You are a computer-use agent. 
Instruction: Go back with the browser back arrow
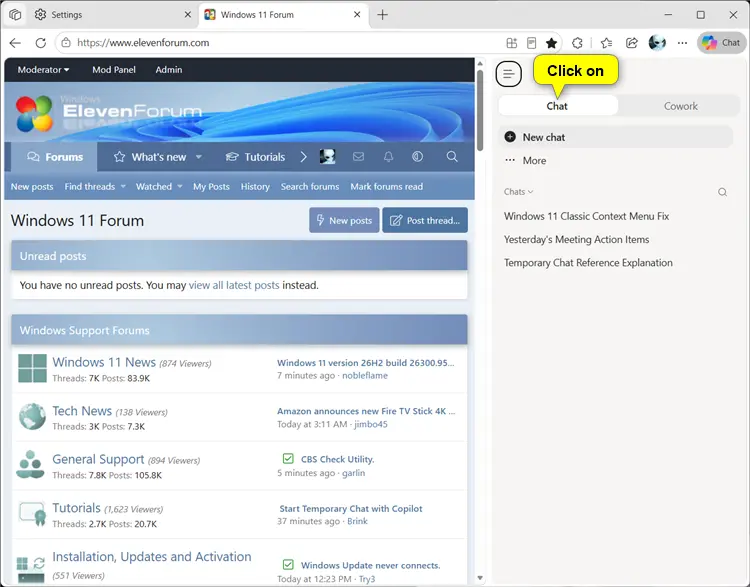[15, 43]
